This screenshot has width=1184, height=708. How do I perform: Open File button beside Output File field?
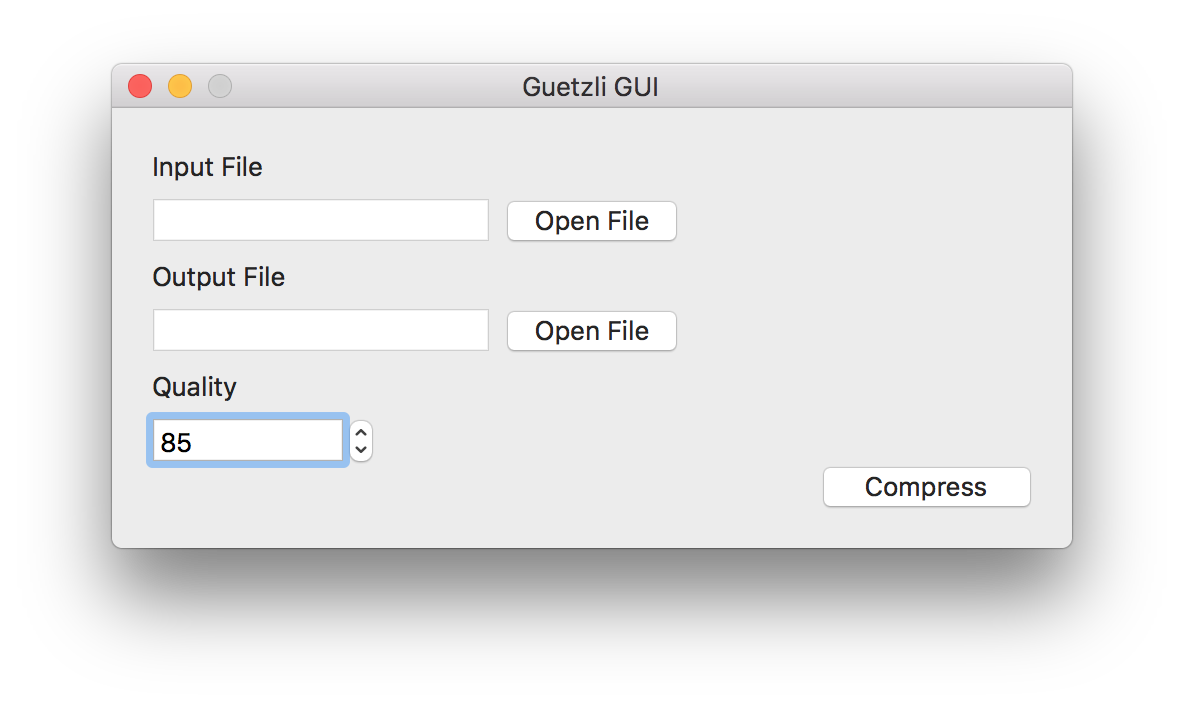(592, 331)
